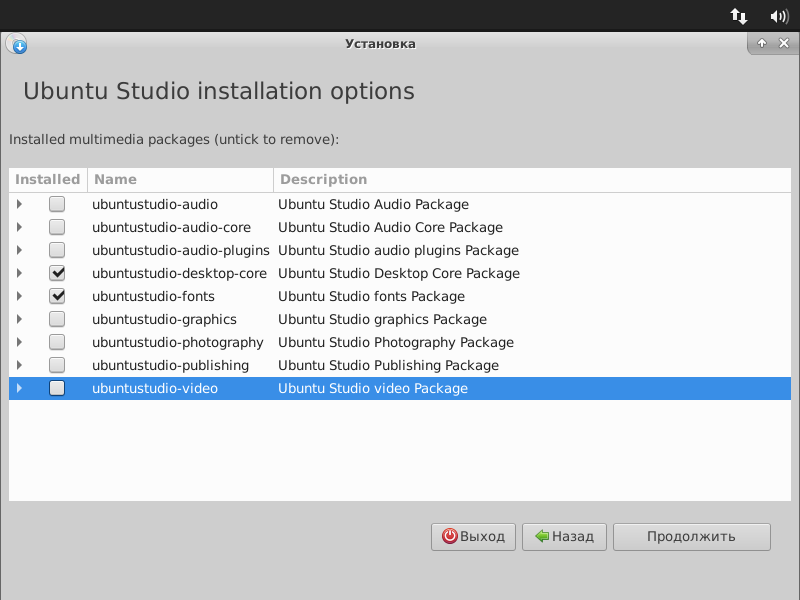The image size is (800, 600).
Task: Untick the ubuntustudio-fonts checkbox
Action: click(x=57, y=296)
